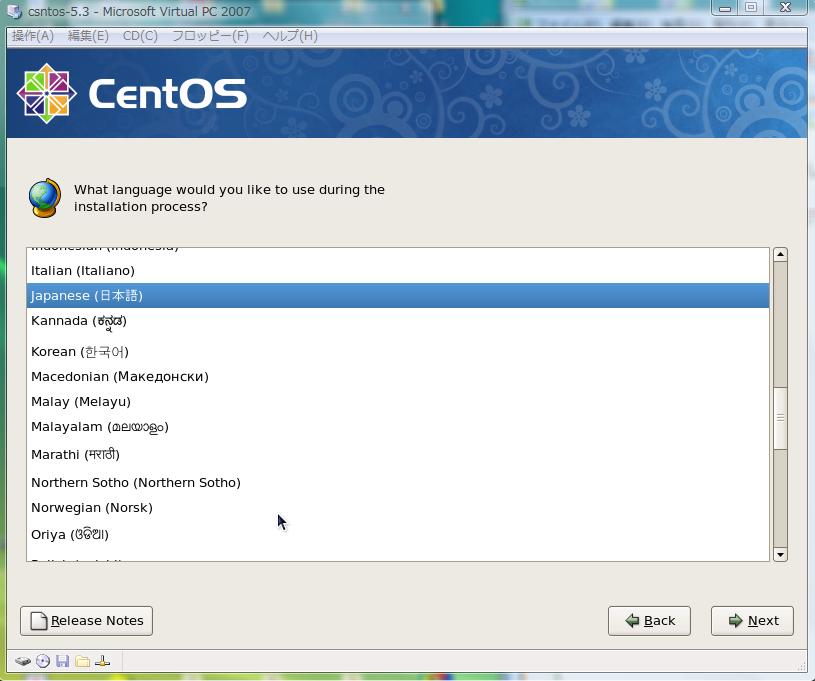Open the ヘルプ(H) menu
The height and width of the screenshot is (681, 815).
pyautogui.click(x=290, y=36)
